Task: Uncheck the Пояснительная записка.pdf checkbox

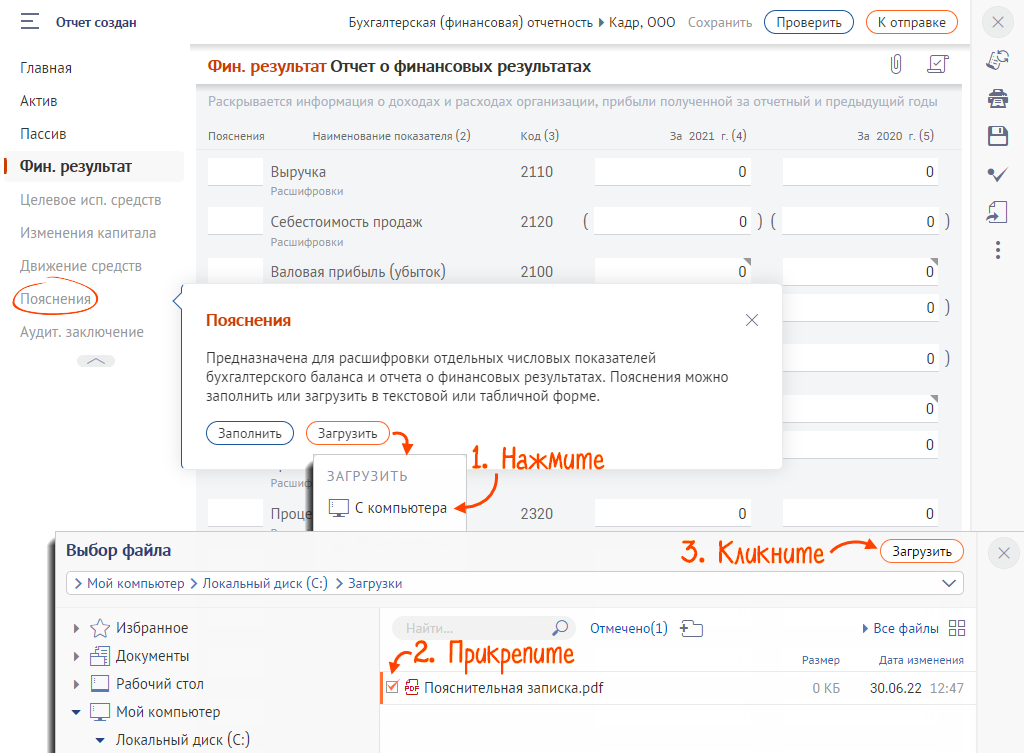Action: (x=392, y=687)
